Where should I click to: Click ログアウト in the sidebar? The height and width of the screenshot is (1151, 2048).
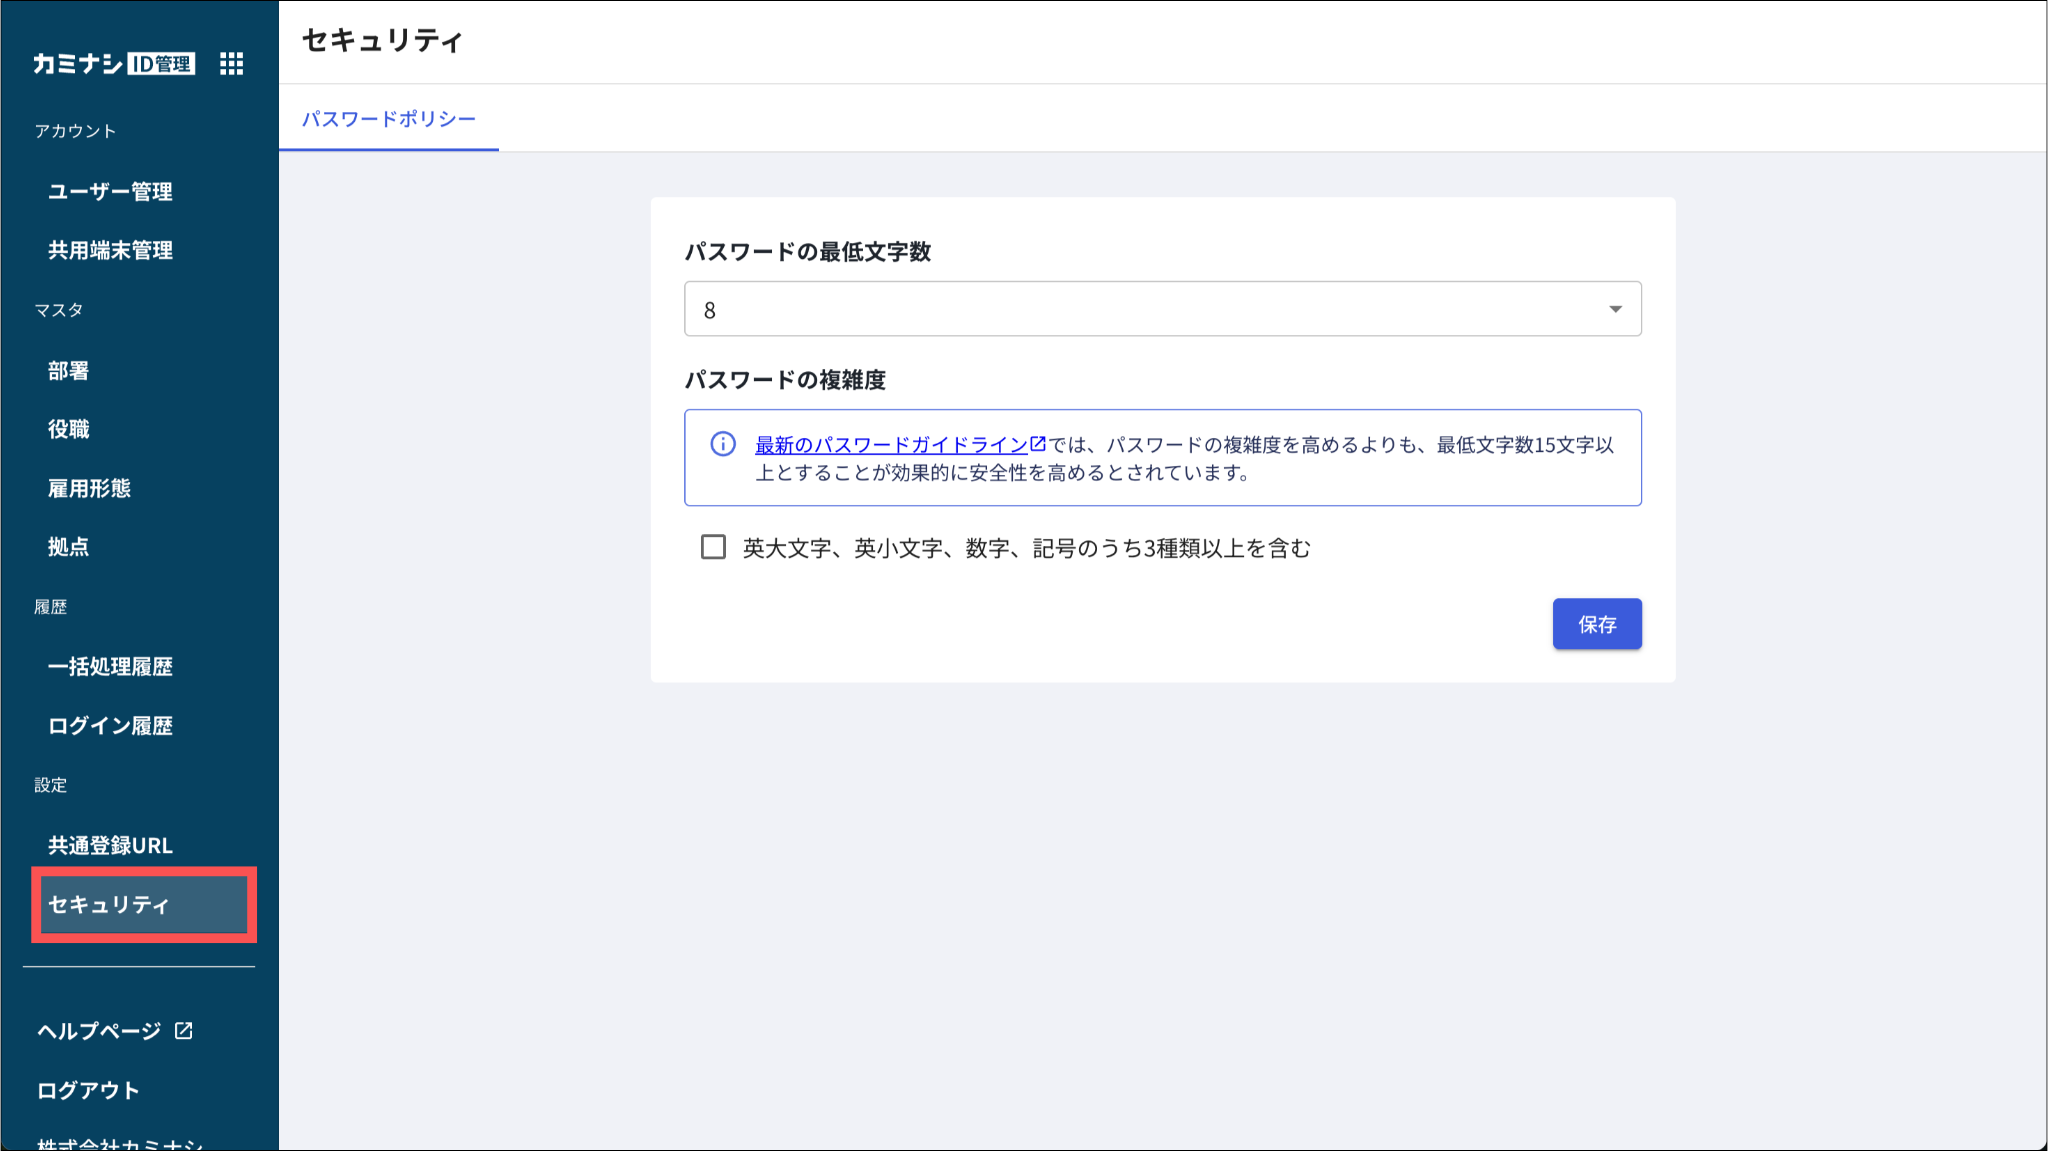click(x=88, y=1090)
